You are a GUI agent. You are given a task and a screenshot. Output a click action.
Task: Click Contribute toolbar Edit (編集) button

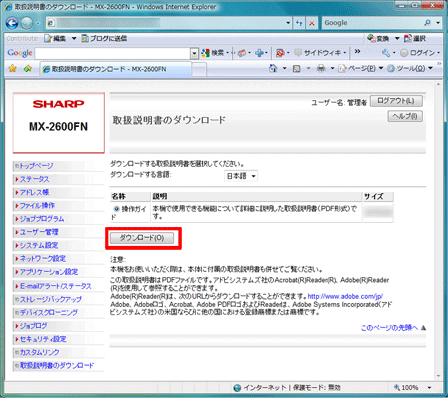(55, 39)
